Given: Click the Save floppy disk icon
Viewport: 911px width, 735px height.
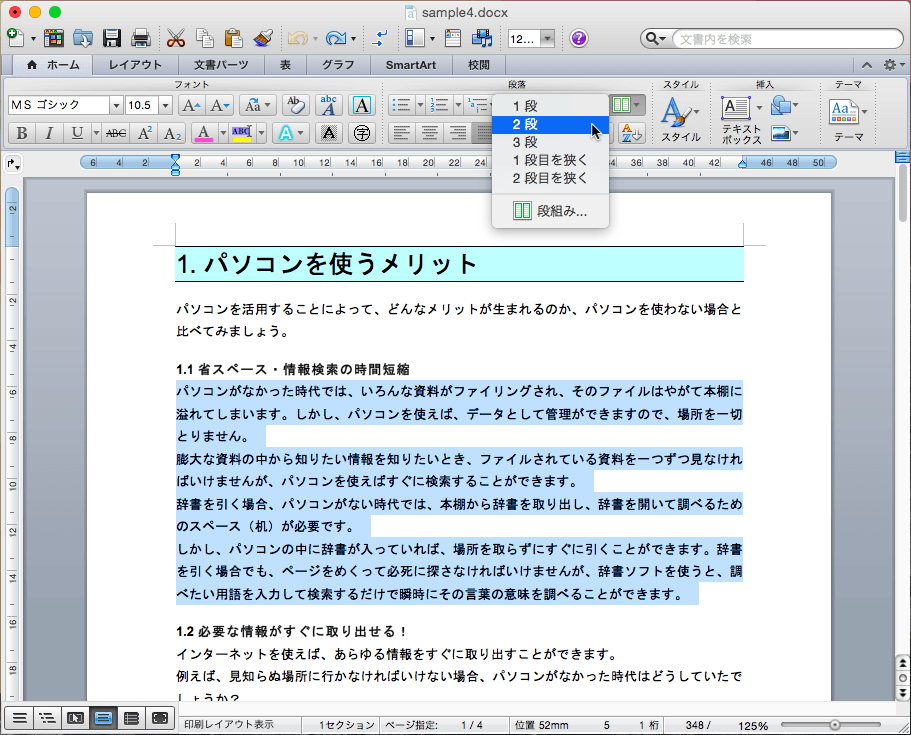Looking at the screenshot, I should (x=112, y=38).
